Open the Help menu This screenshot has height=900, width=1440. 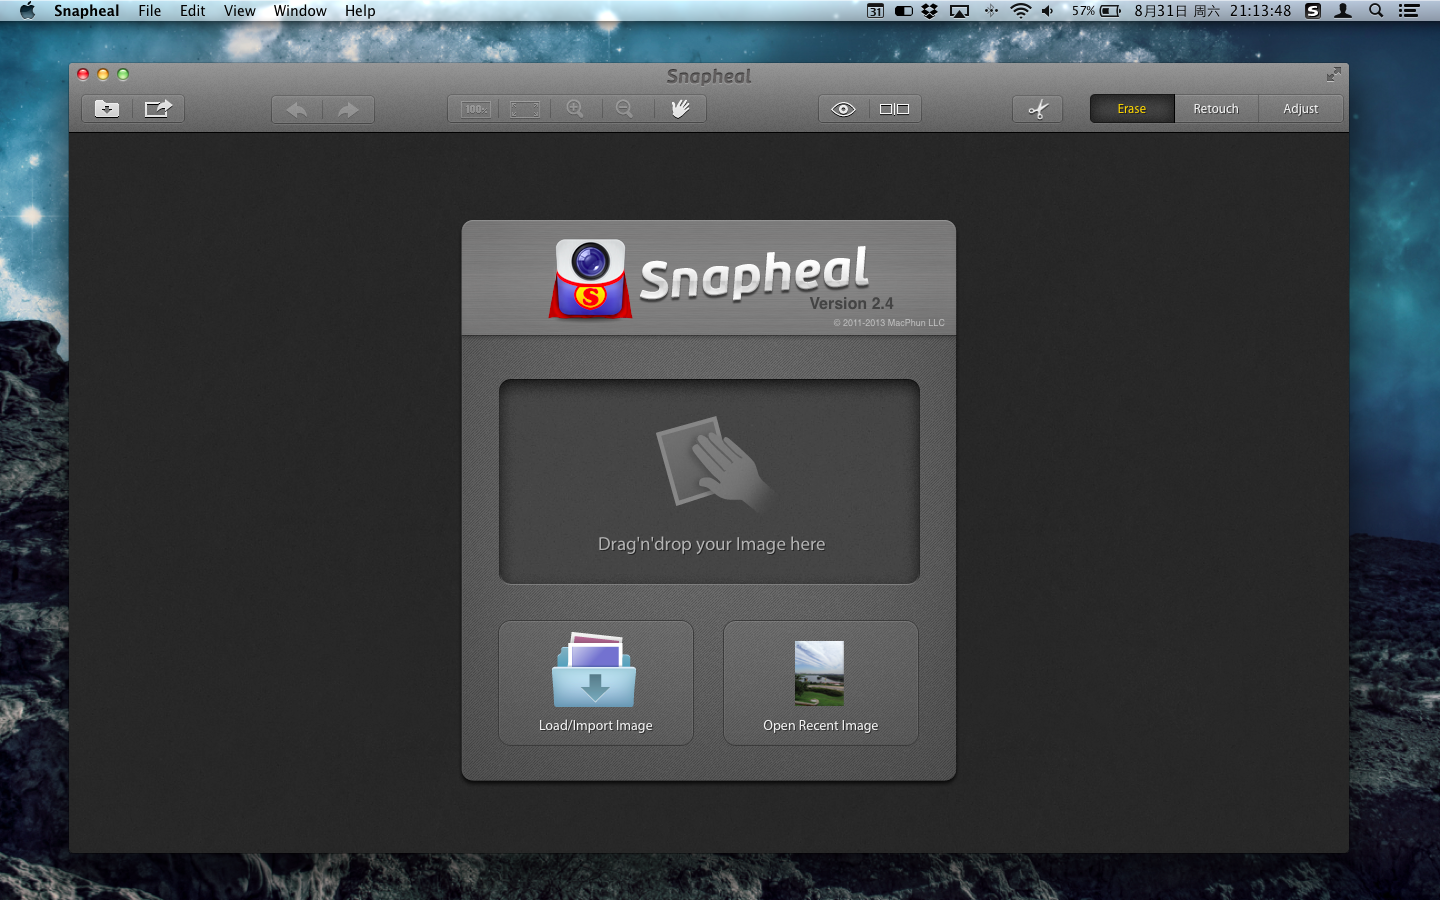pos(360,11)
